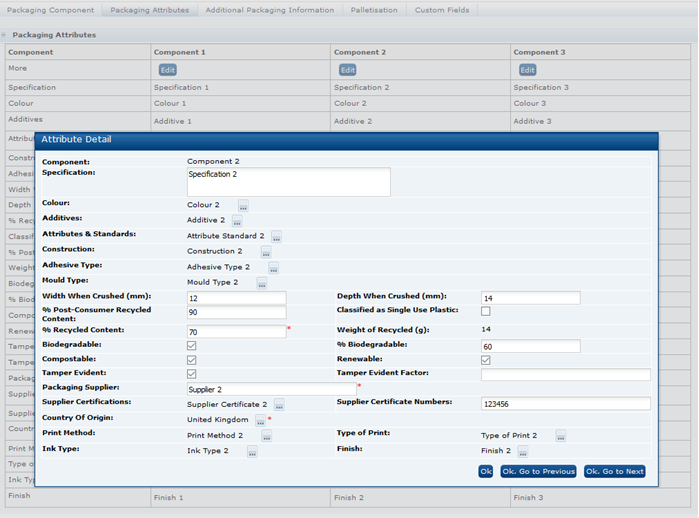Uncheck the Renewable checkbox
This screenshot has width=699, height=518.
[x=486, y=360]
